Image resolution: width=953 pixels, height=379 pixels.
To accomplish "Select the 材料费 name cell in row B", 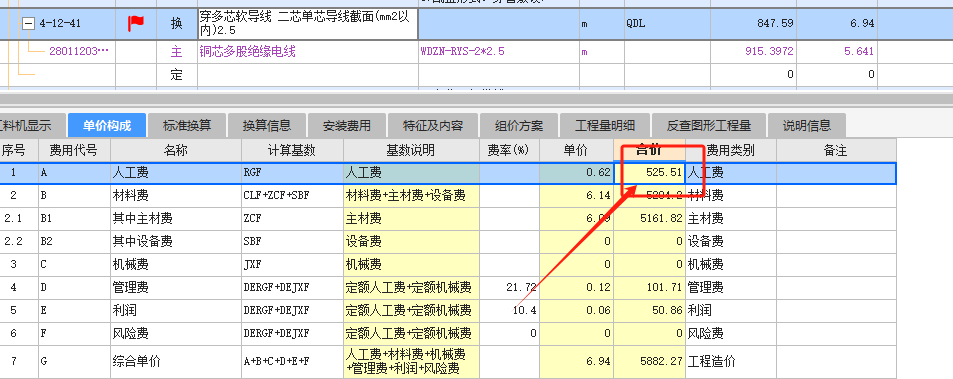I will [176, 196].
